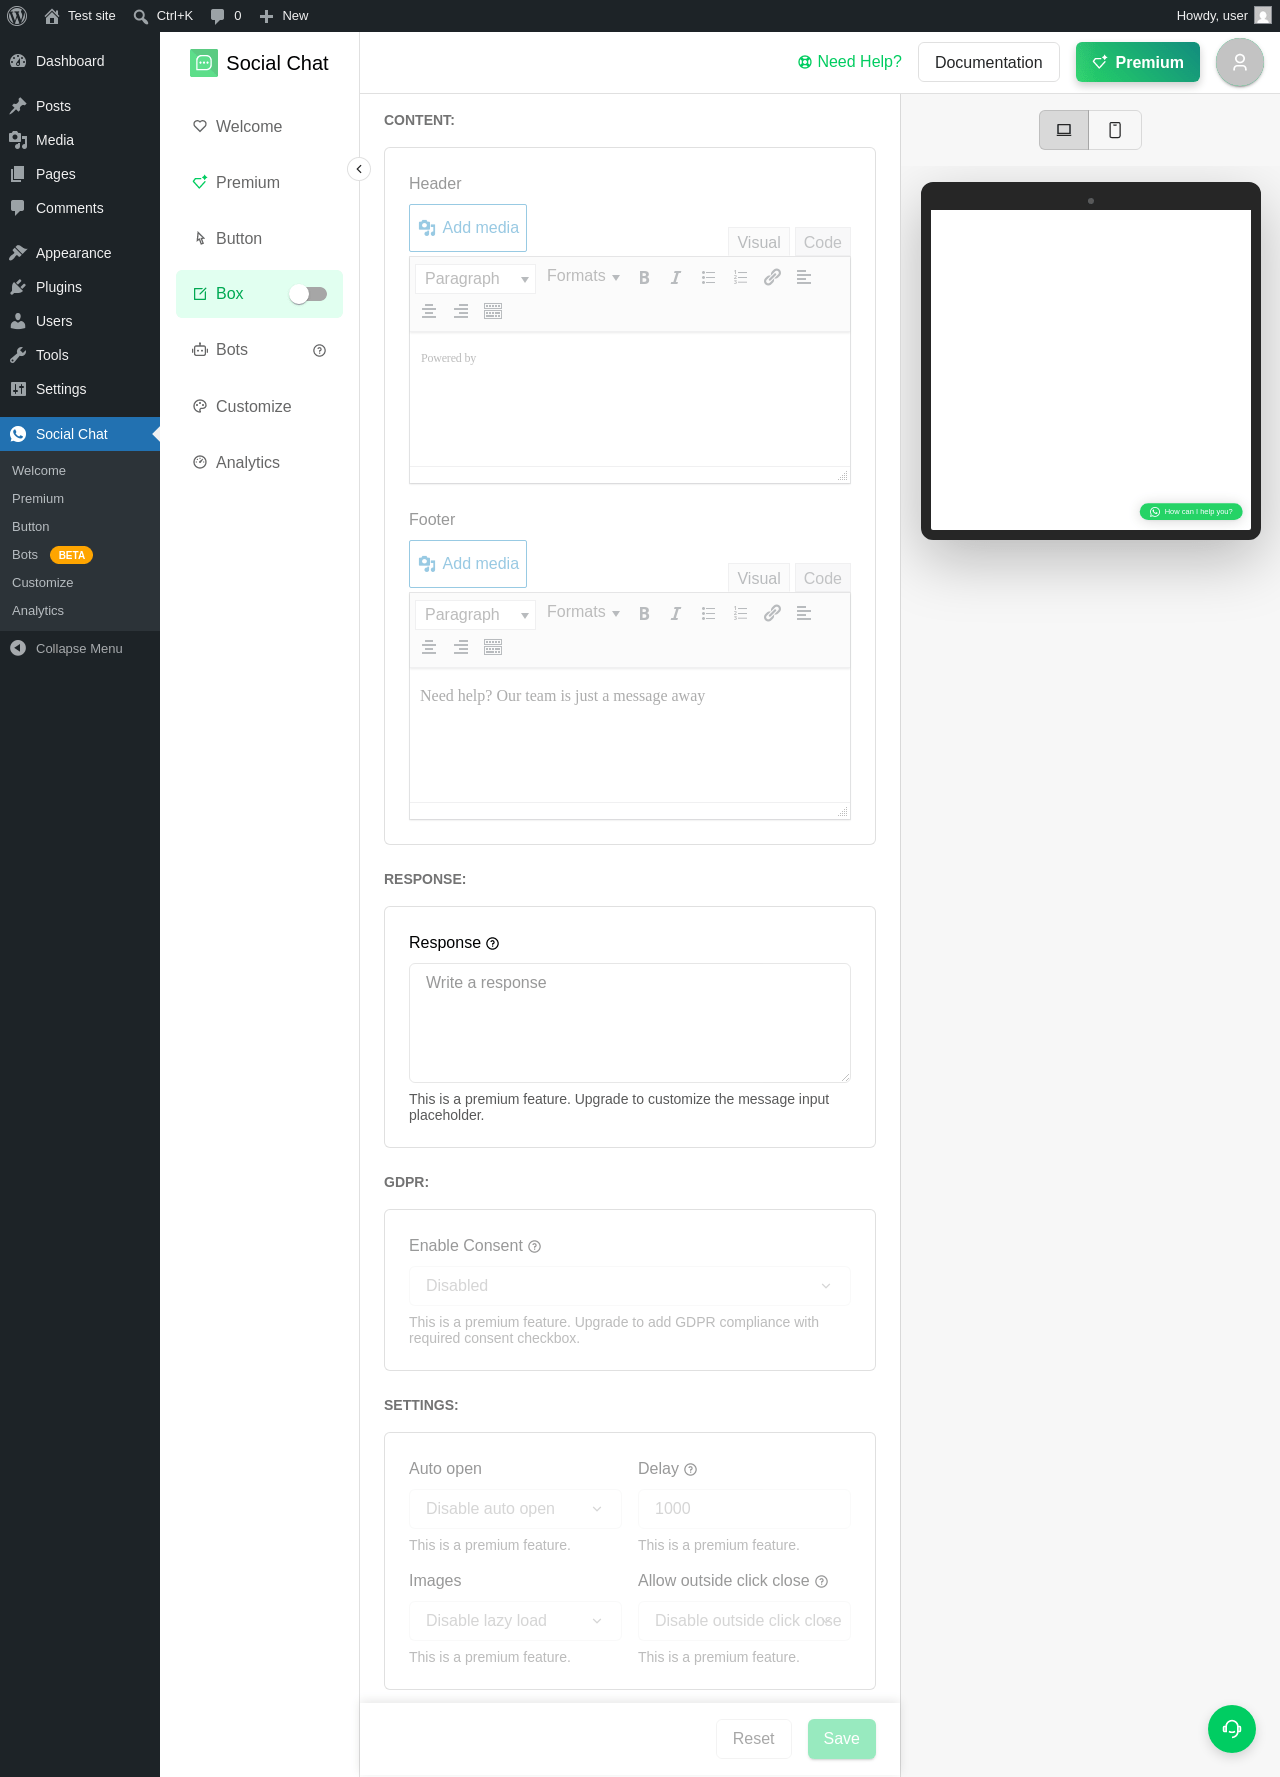Screen dimensions: 1280x1777
Task: Click Add media above the Footer editor
Action: (468, 564)
